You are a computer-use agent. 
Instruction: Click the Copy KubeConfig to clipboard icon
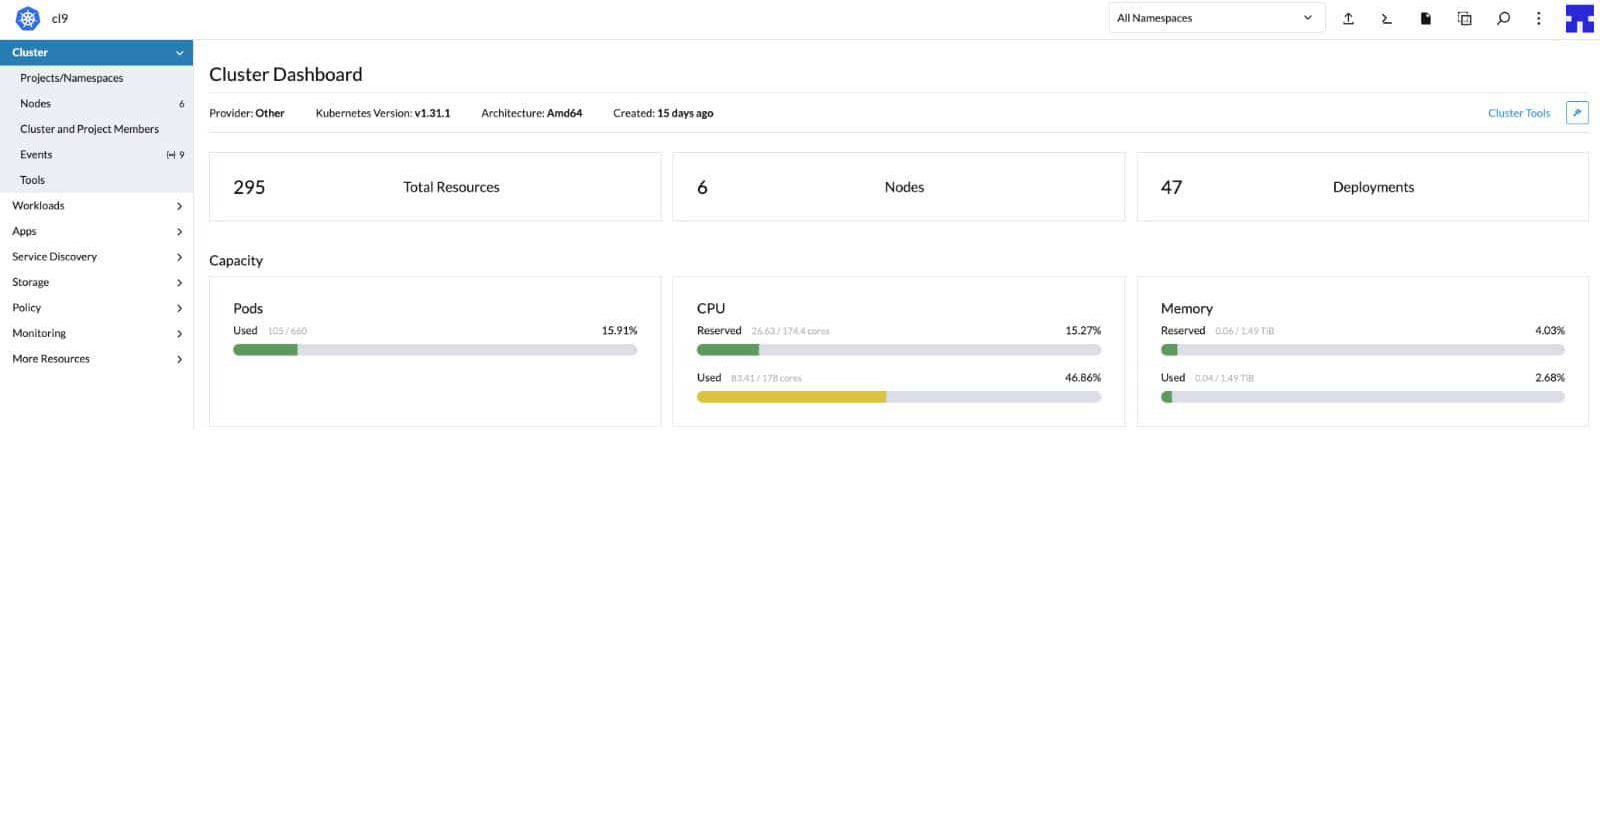pyautogui.click(x=1464, y=18)
